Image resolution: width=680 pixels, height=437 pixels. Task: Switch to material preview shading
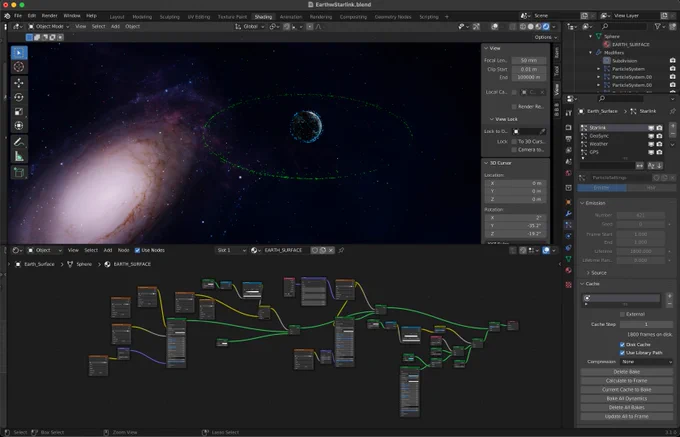[538, 26]
